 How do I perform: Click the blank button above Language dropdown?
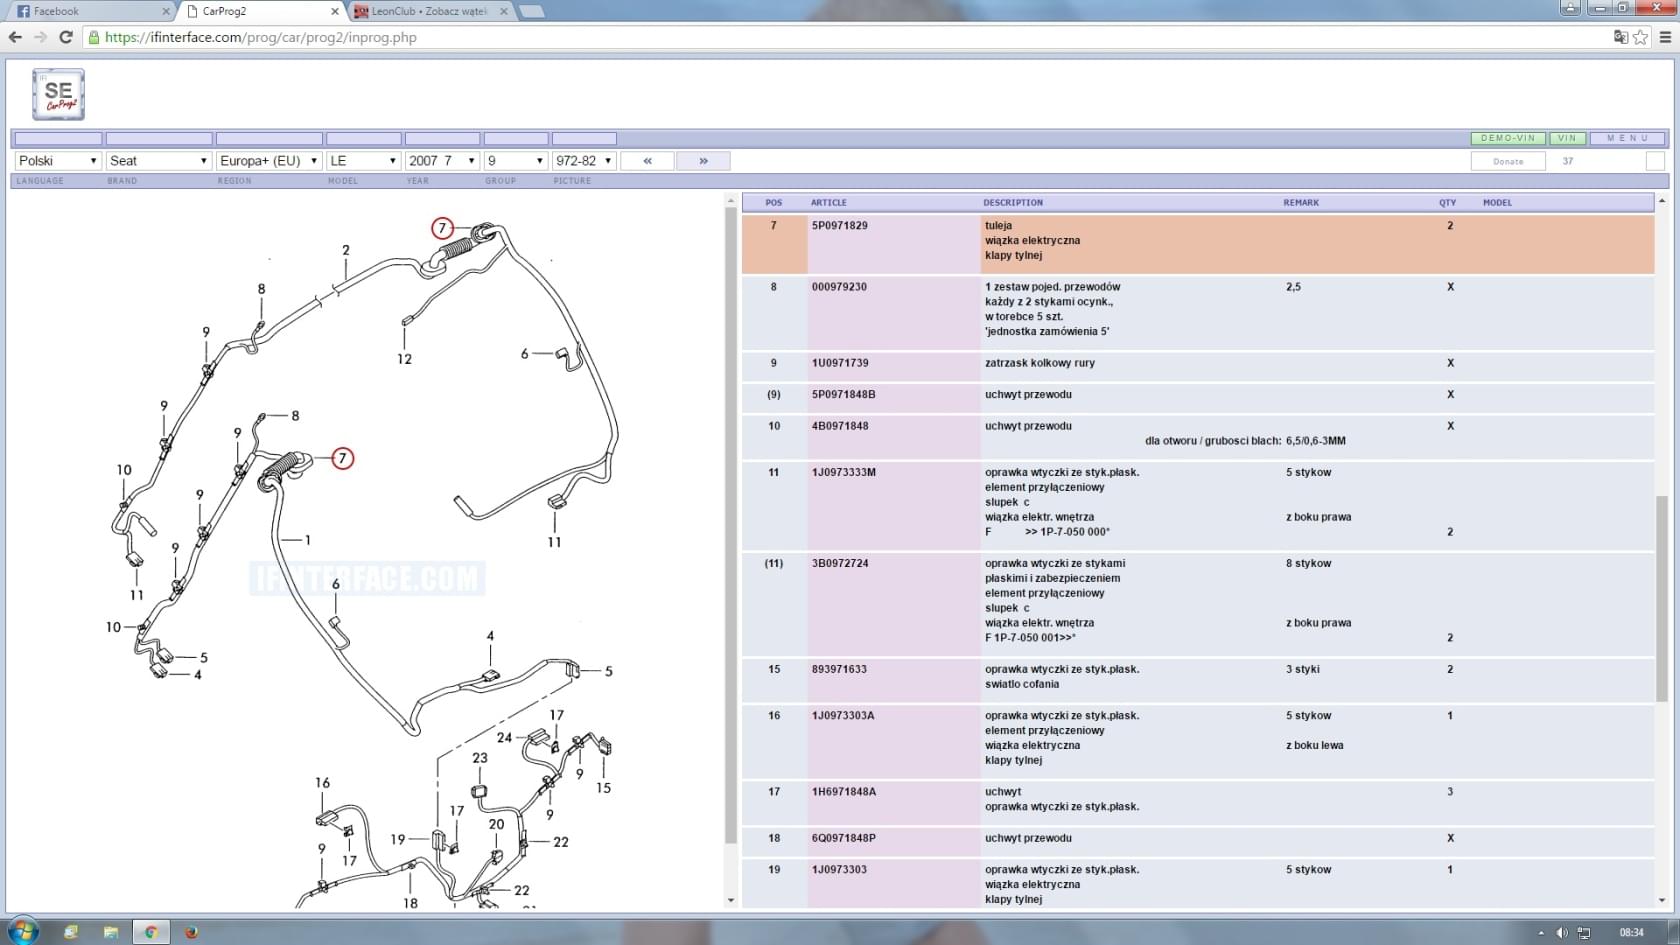[x=58, y=139]
